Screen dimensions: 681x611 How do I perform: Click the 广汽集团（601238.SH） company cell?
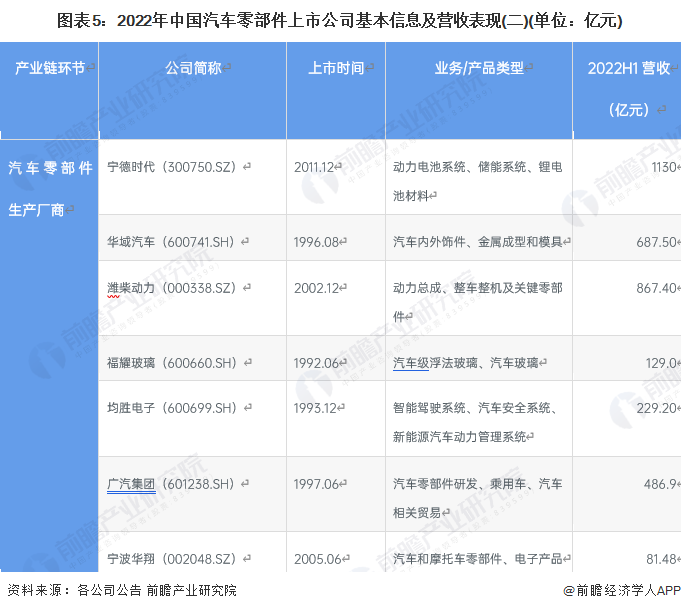point(173,483)
